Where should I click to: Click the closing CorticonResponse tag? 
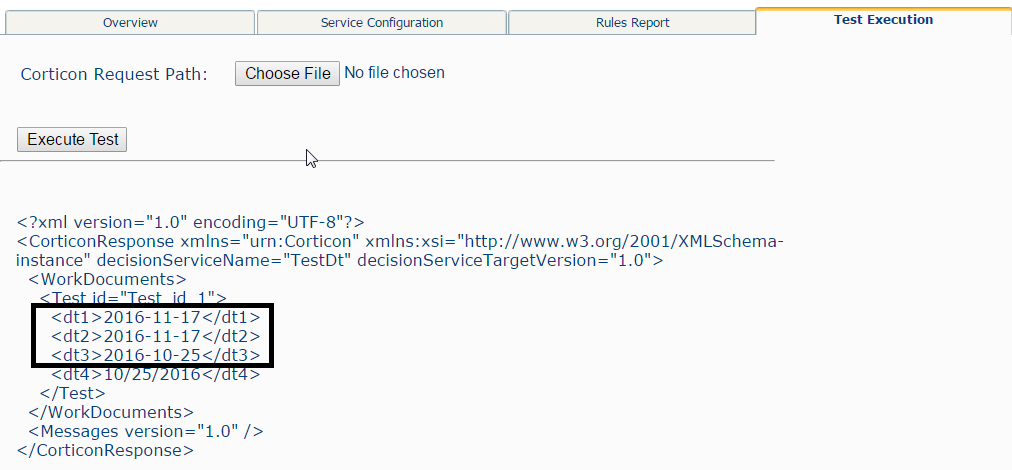[105, 450]
